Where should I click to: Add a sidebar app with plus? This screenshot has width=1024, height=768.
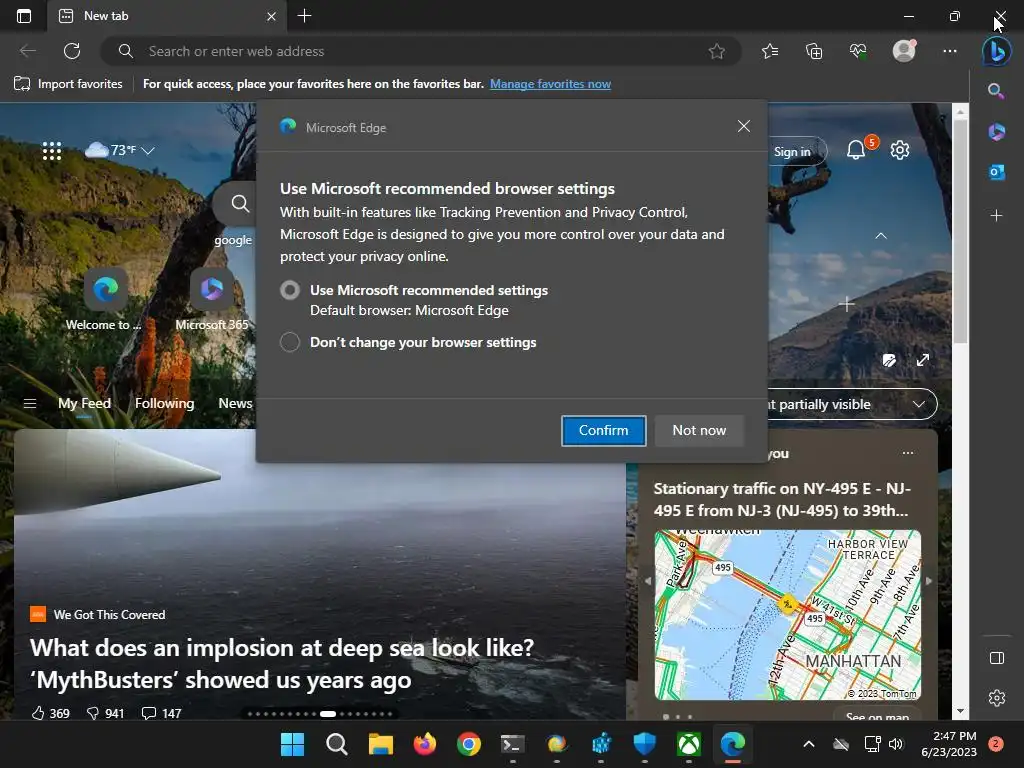click(x=996, y=215)
